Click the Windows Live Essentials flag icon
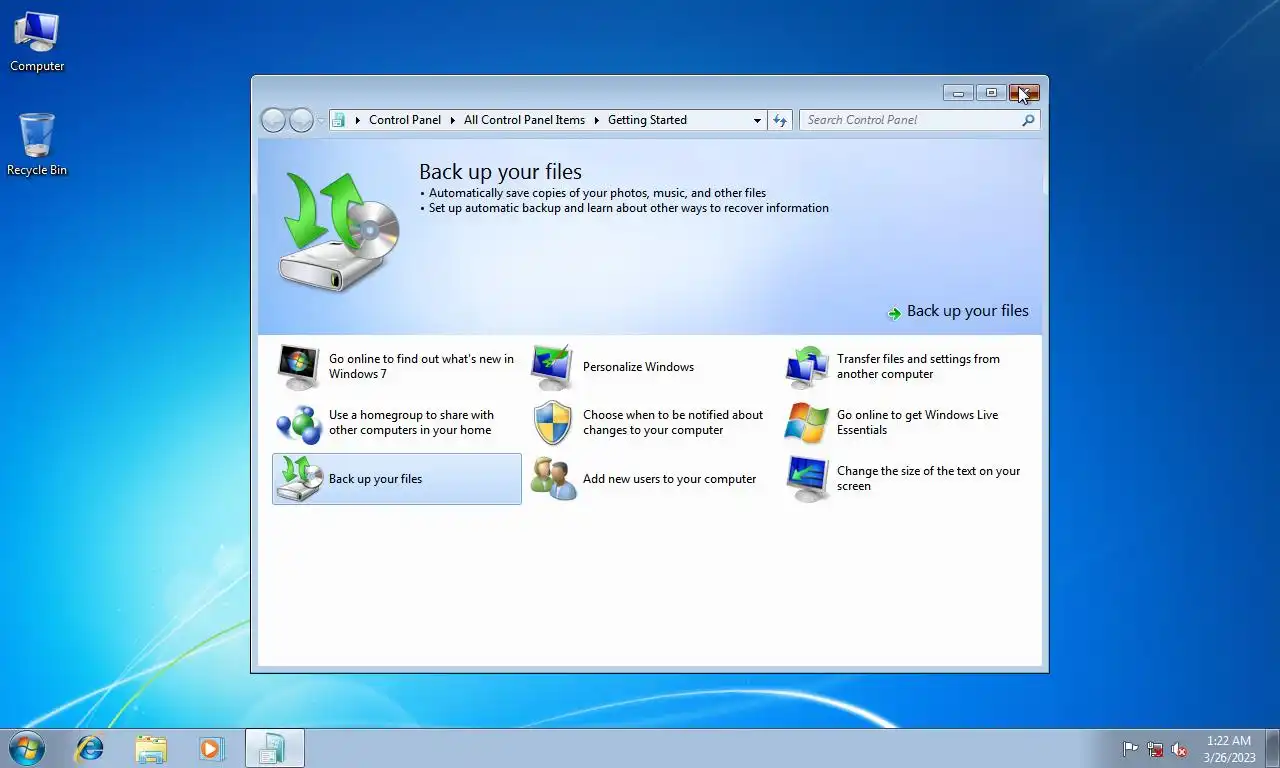 pos(806,423)
